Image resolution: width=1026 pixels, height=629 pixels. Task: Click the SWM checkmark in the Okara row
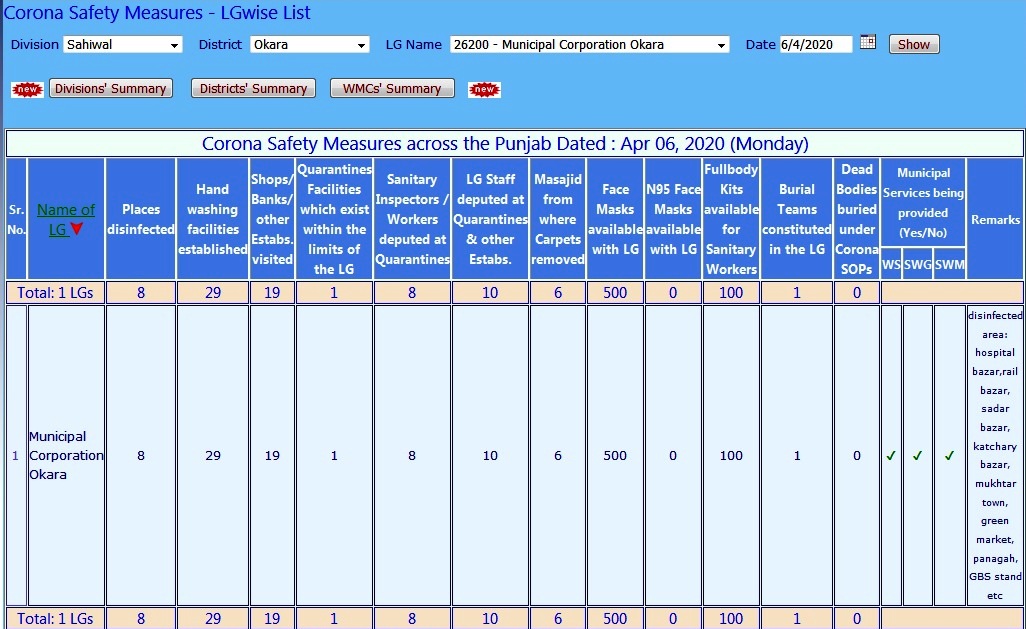(949, 456)
